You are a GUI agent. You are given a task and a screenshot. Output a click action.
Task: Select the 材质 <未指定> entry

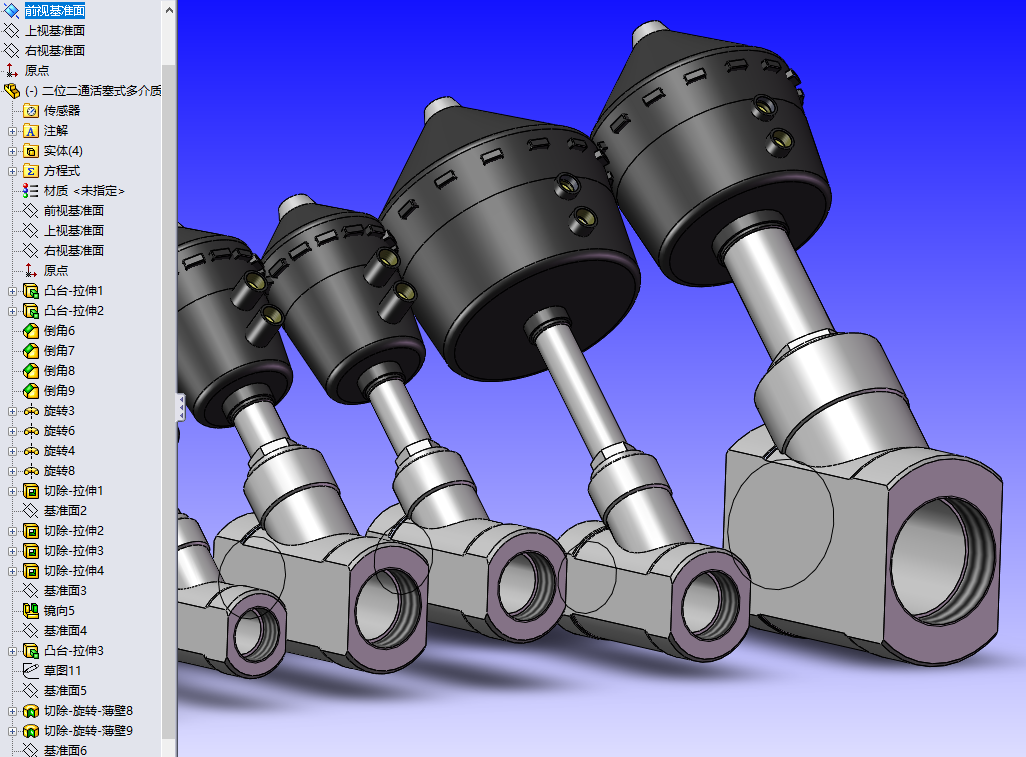tap(84, 191)
